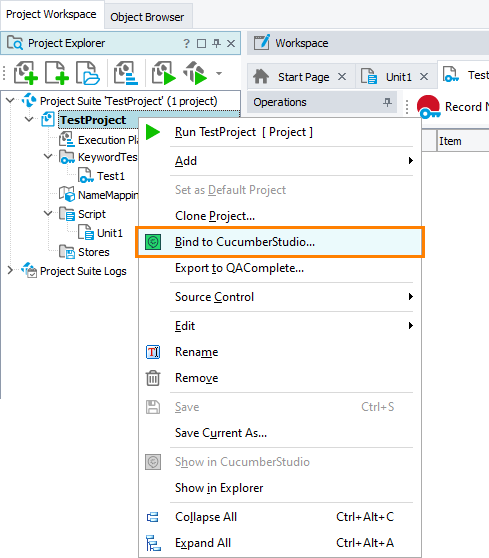Click the New Project Suite toolbar icon
Viewport: 489px width, 558px height.
(x=25, y=73)
